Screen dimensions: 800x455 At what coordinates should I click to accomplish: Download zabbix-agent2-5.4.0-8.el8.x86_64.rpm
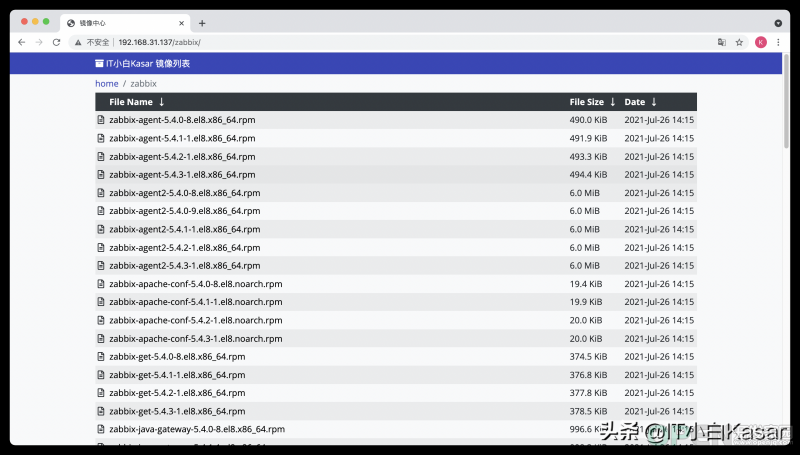185,193
